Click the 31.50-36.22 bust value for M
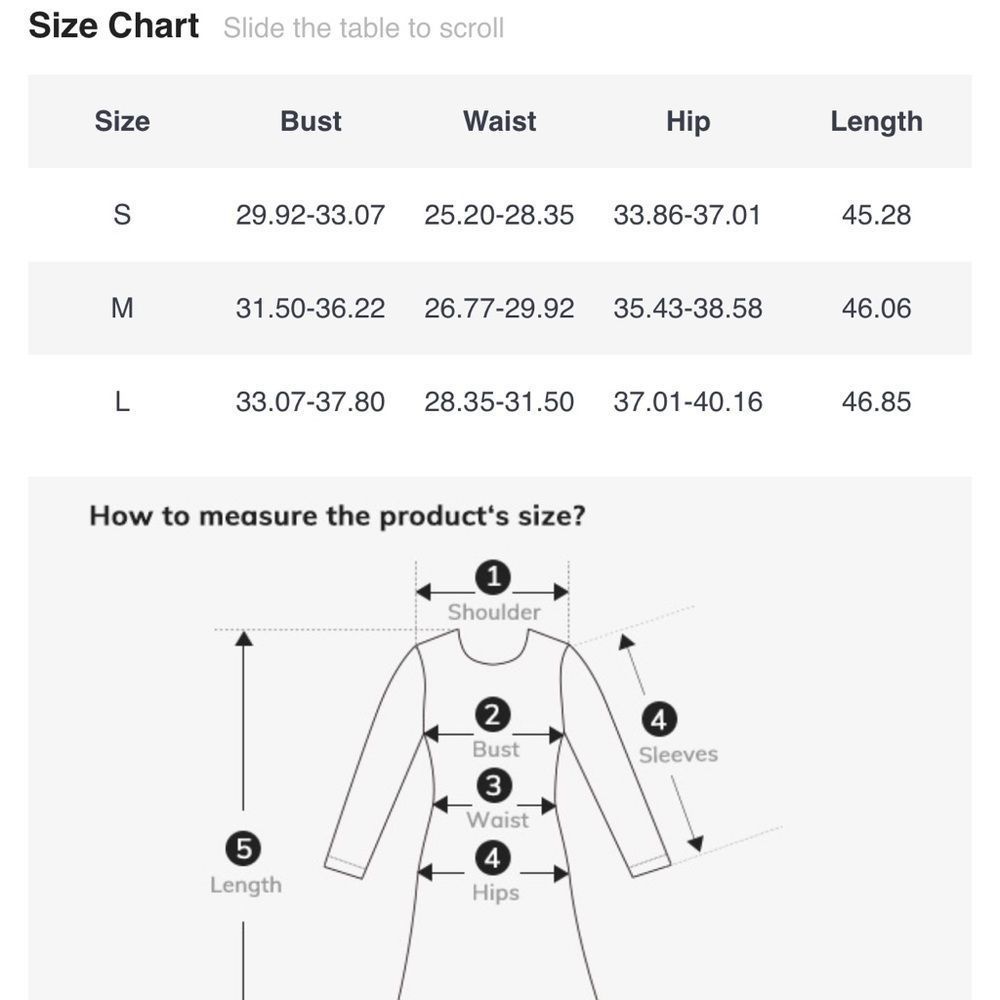Screen dimensions: 1000x1000 tap(311, 308)
